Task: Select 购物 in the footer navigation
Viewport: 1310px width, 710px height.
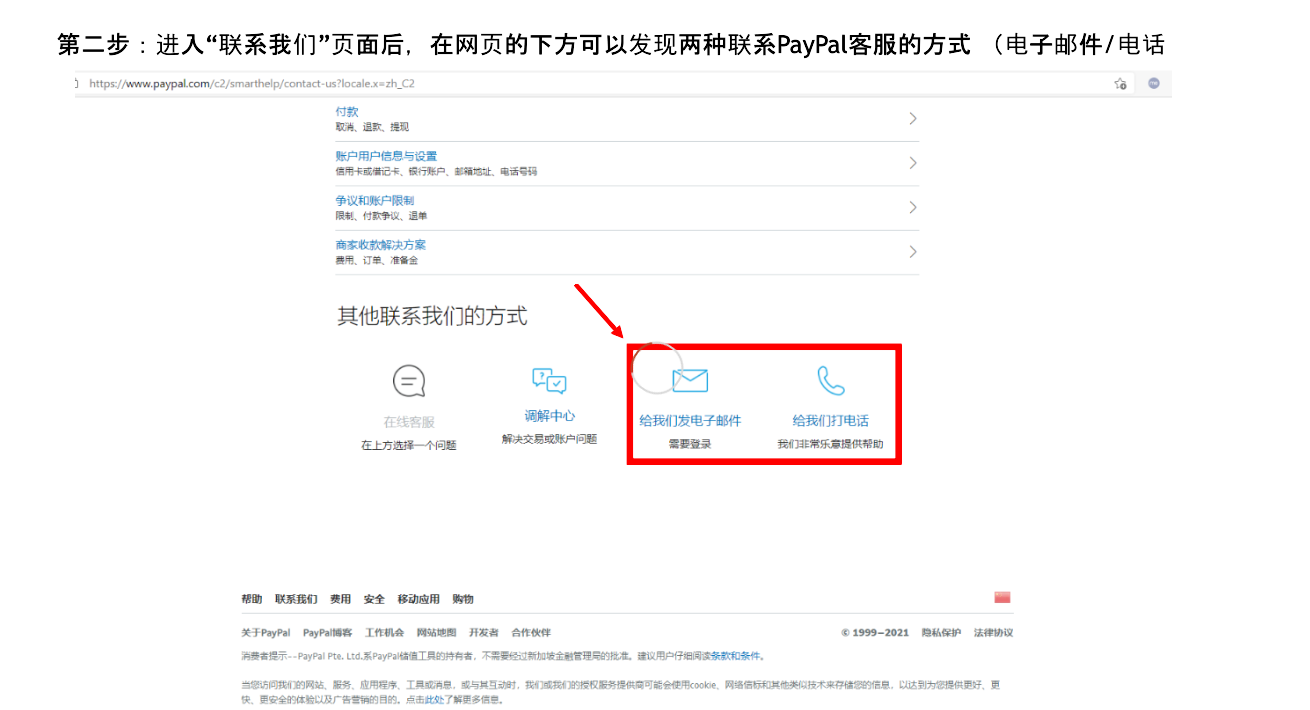Action: [463, 598]
